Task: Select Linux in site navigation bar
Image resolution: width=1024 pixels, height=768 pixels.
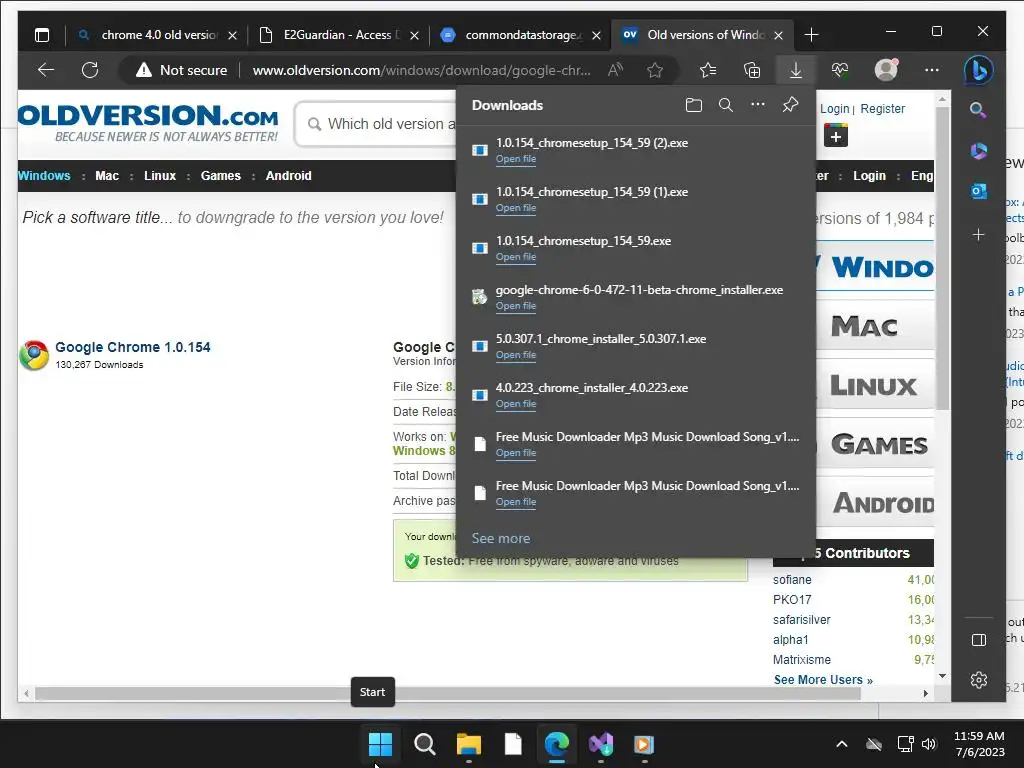Action: [x=160, y=176]
